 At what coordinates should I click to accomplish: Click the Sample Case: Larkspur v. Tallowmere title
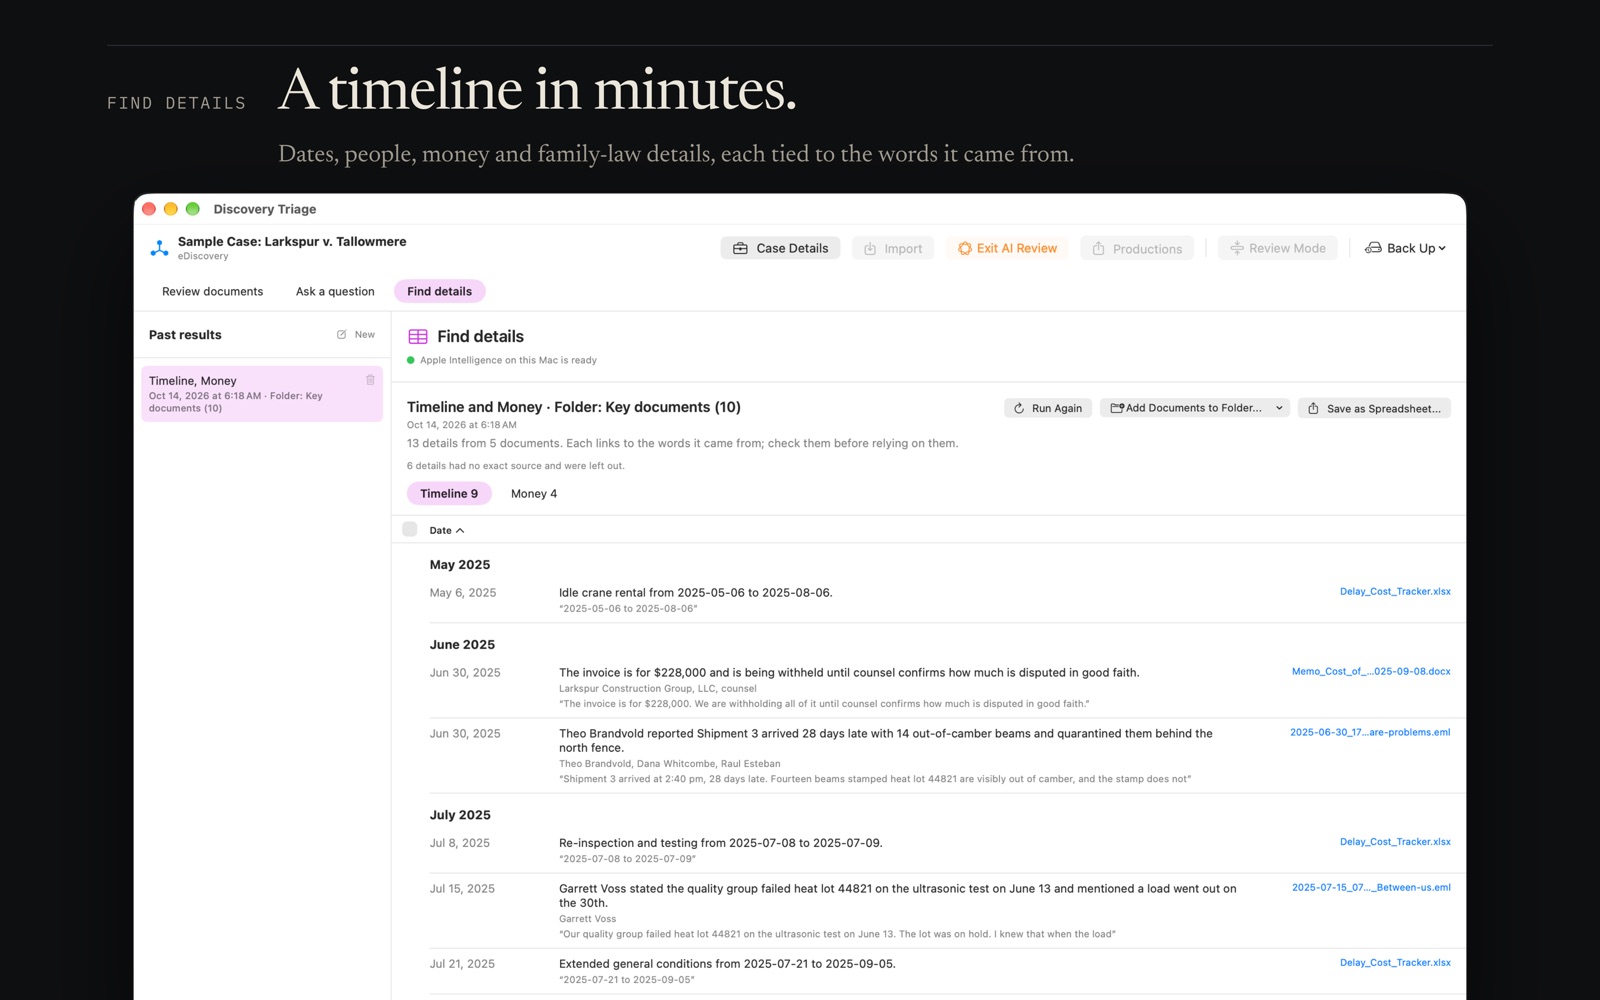292,242
